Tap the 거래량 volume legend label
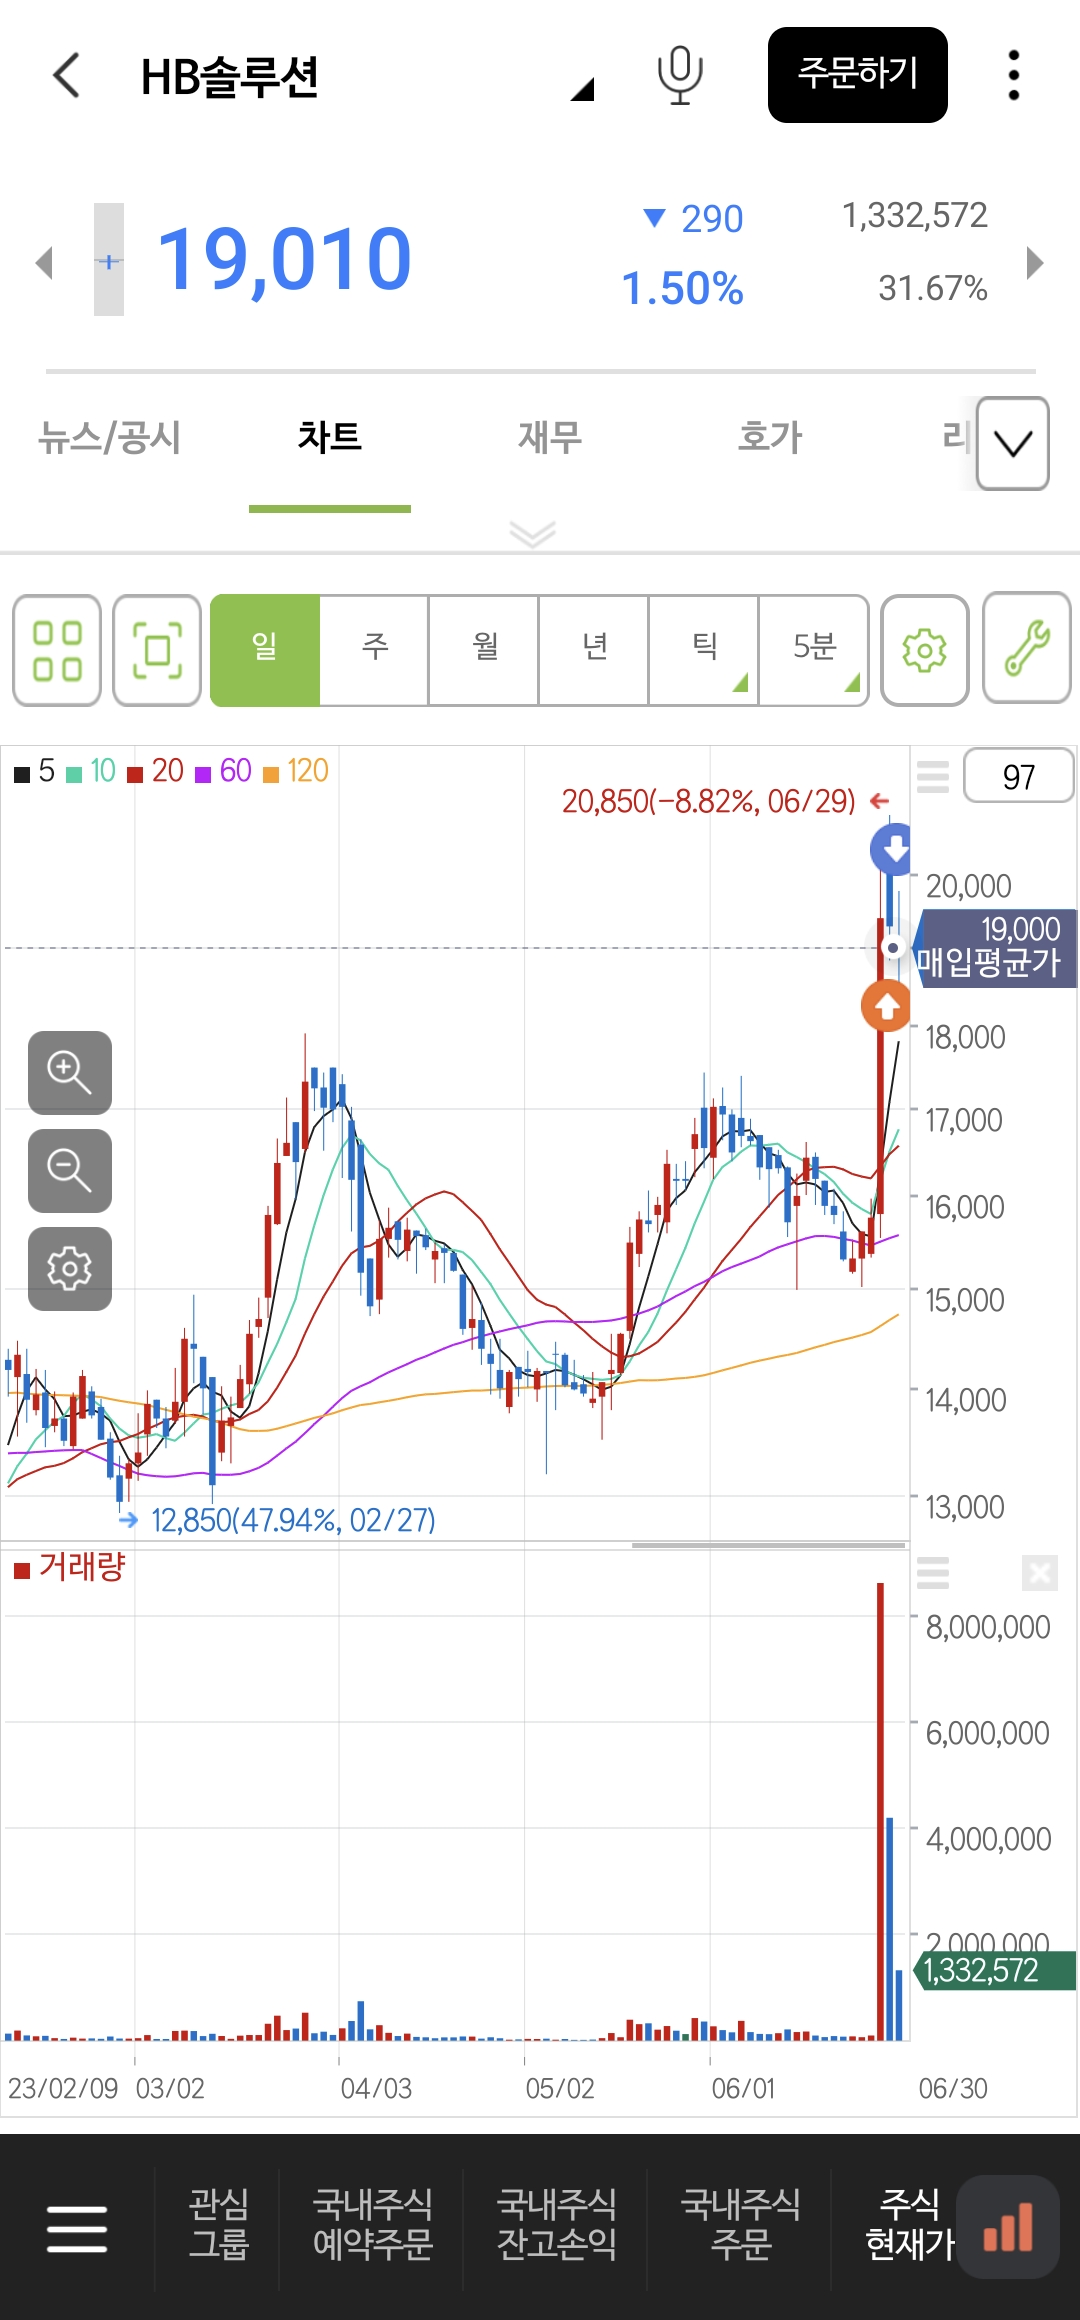1080x2320 pixels. (x=82, y=1567)
